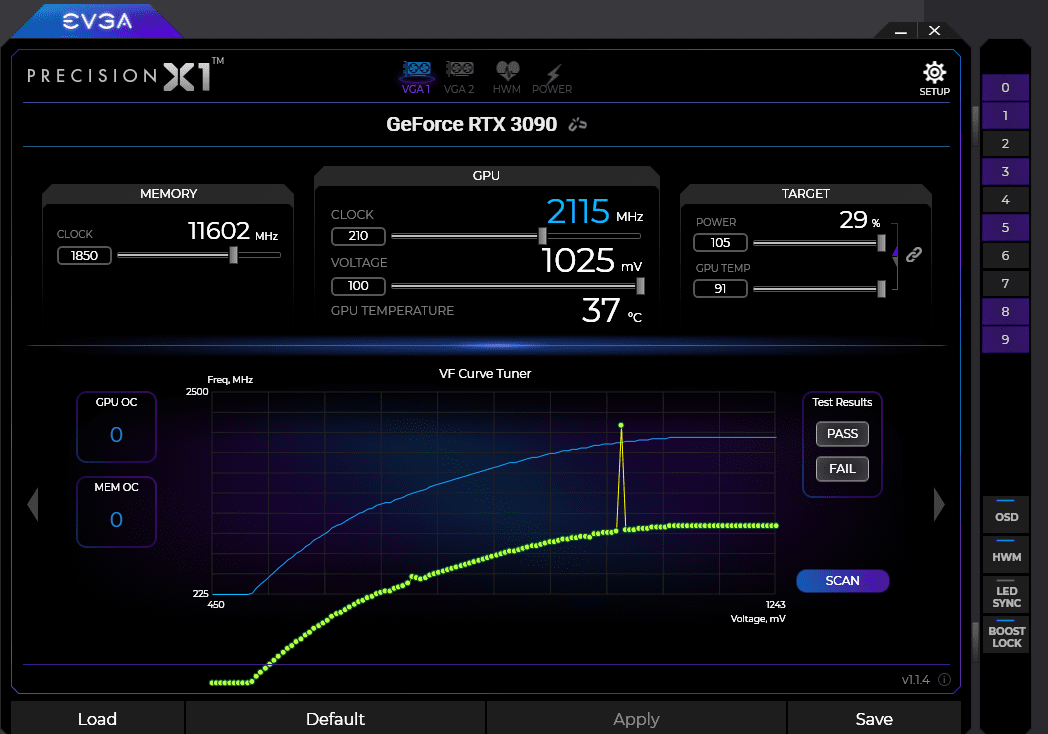The image size is (1048, 734).
Task: Click the 37 °C temperature reading
Action: [x=612, y=311]
